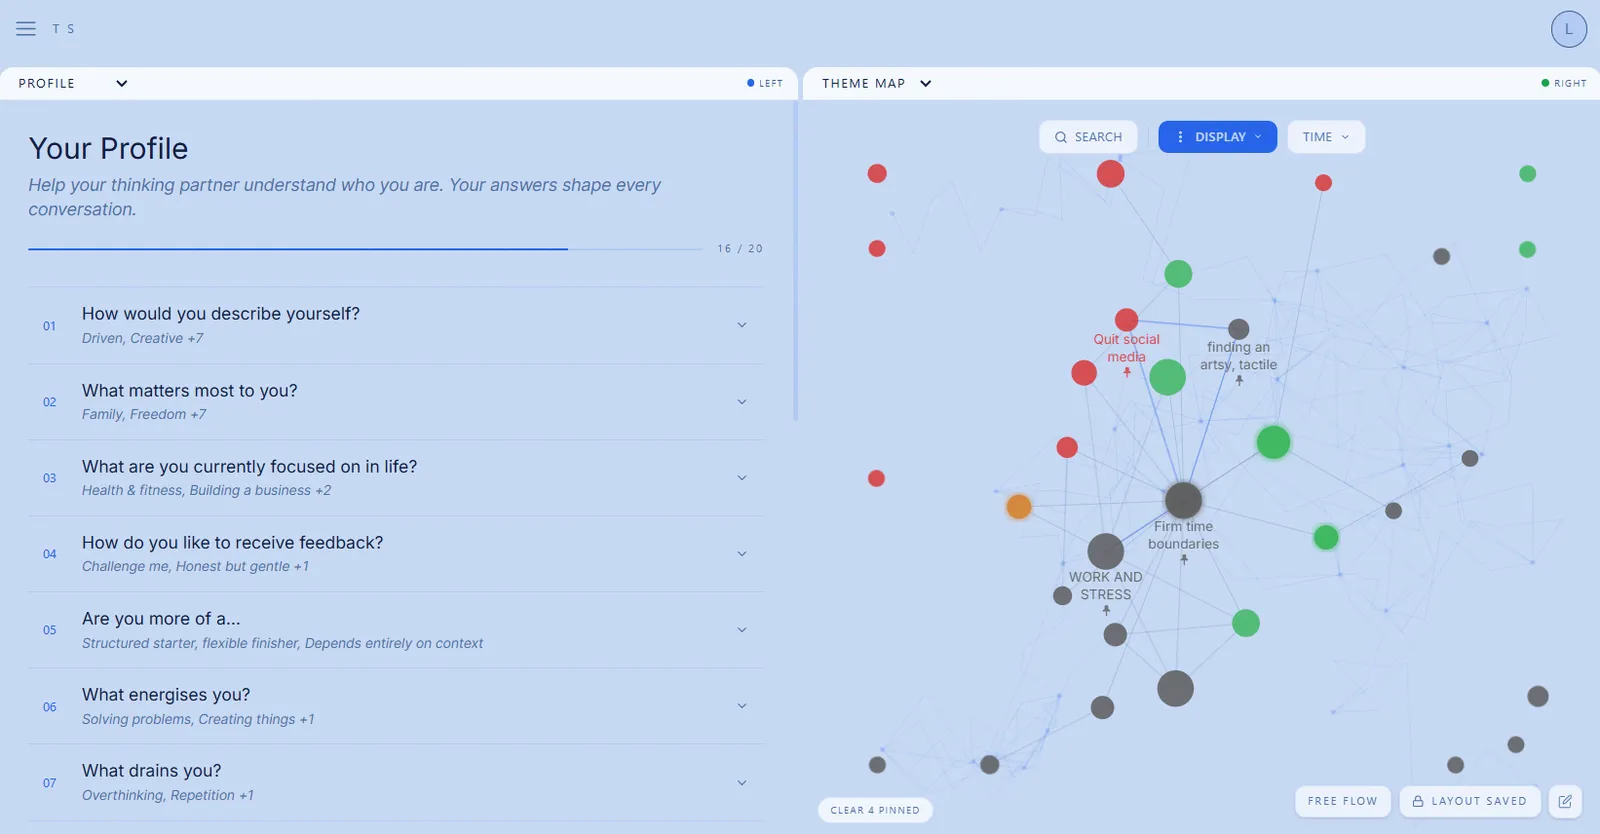1600x834 pixels.
Task: Expand How do you like to receive feedback
Action: (x=397, y=554)
